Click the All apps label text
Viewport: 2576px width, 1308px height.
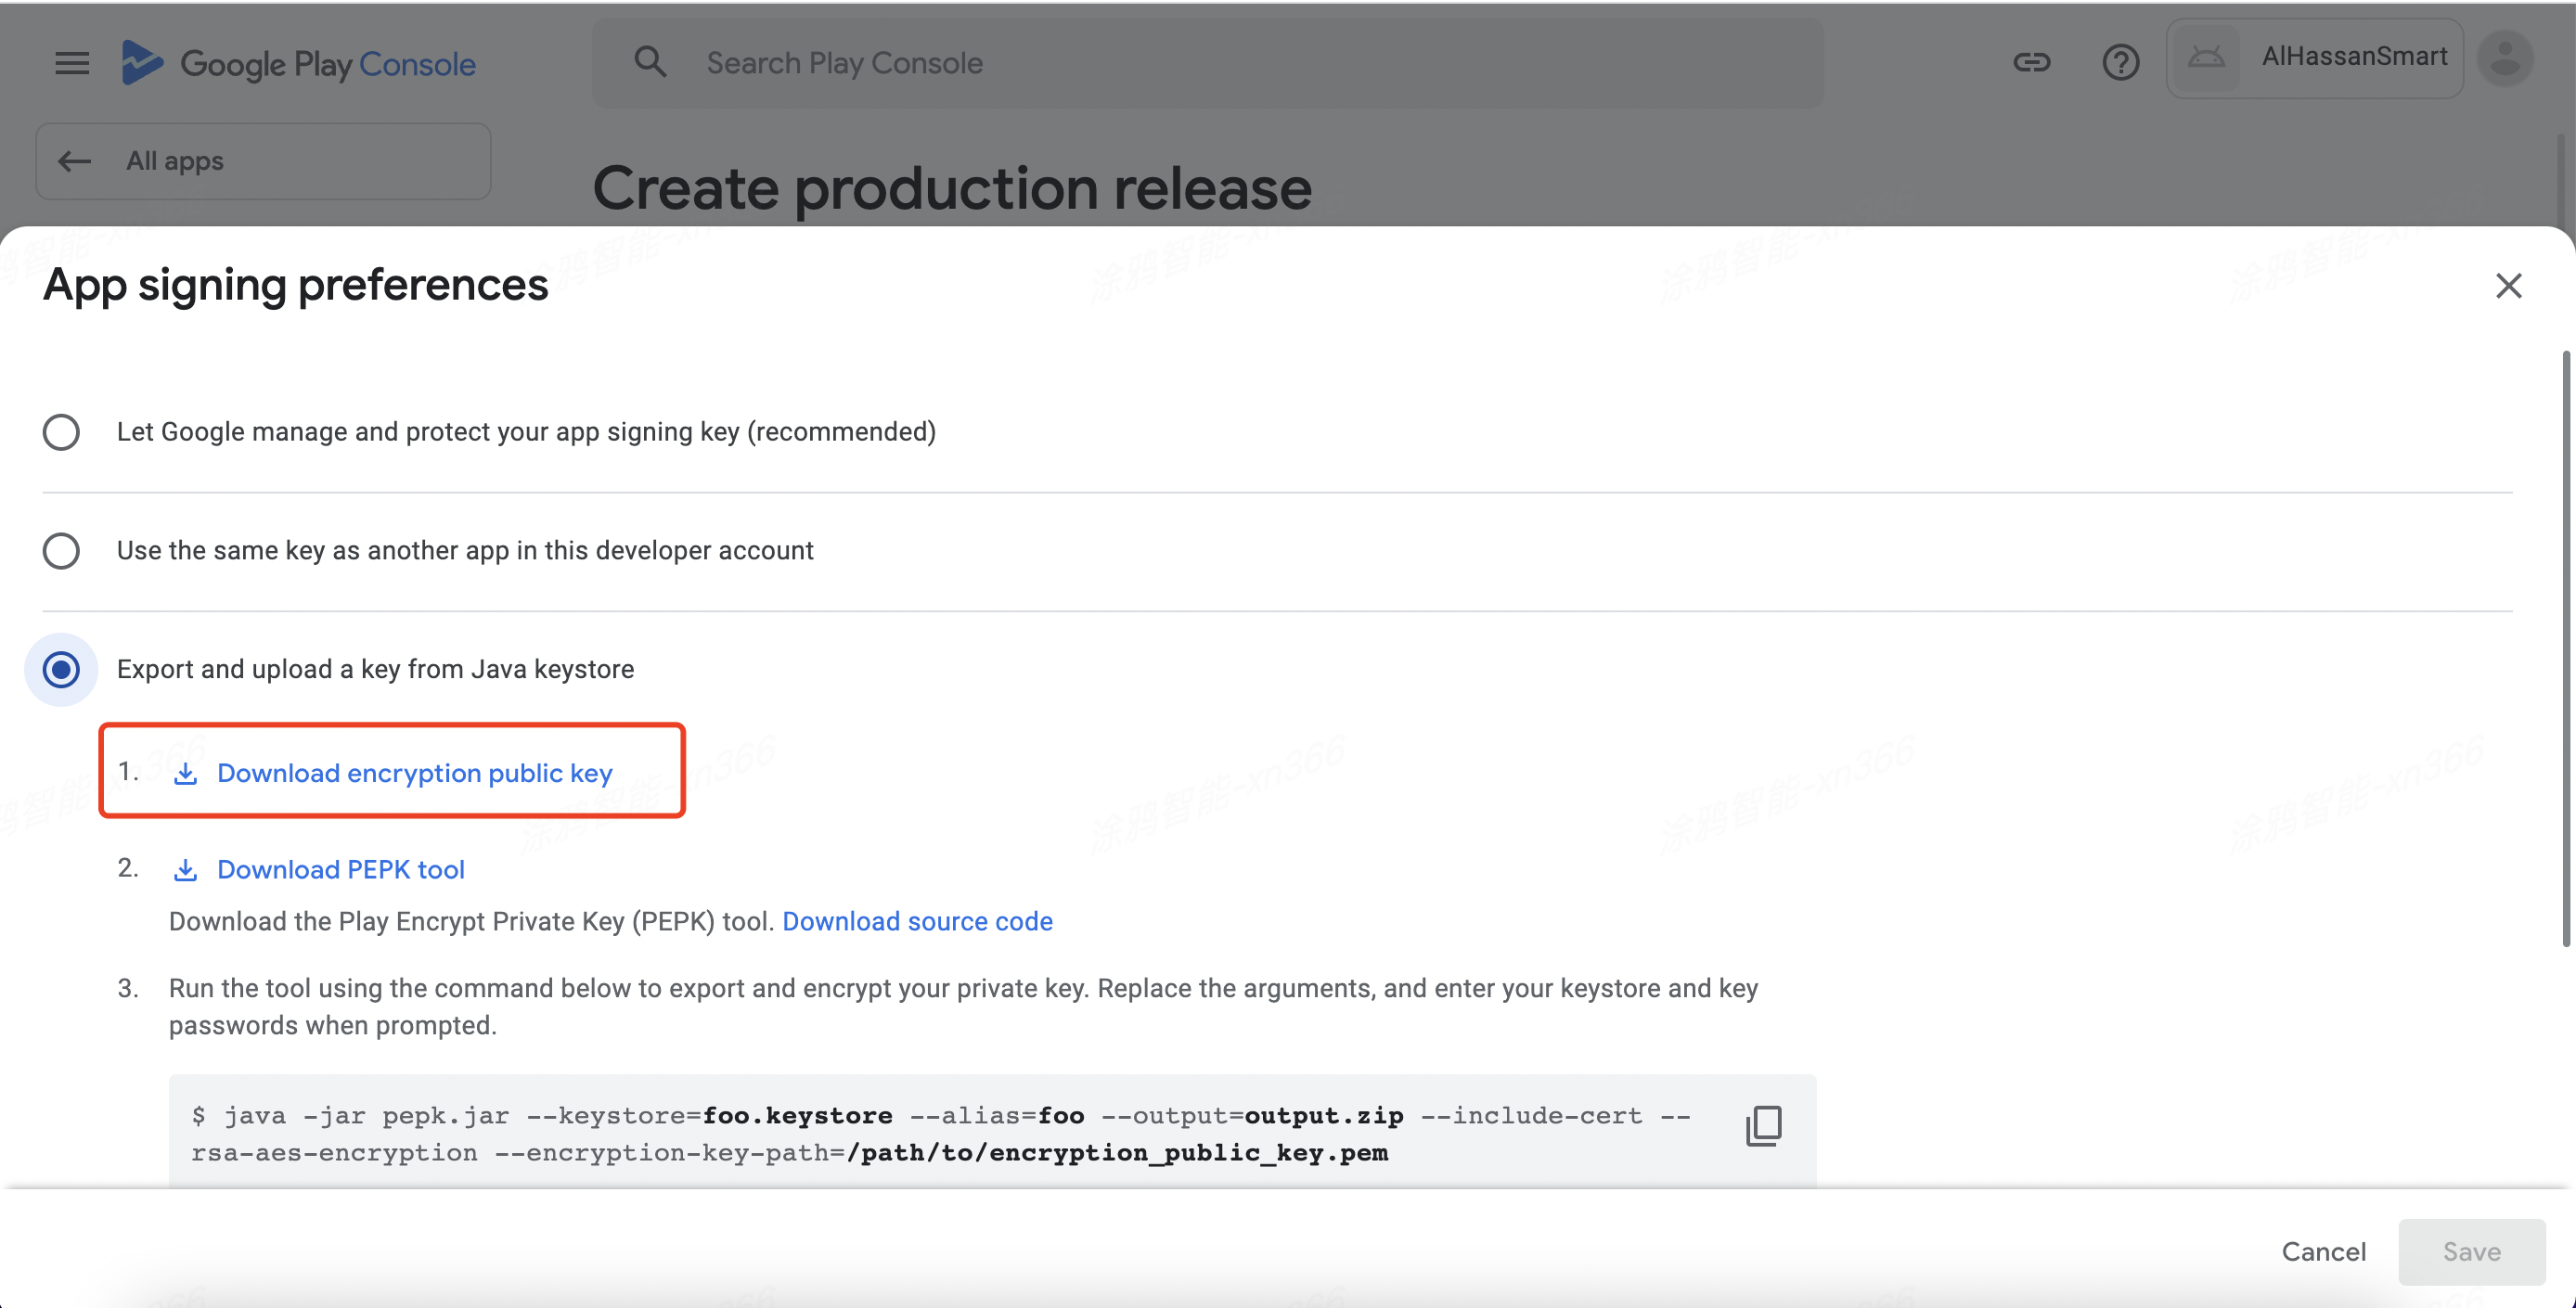pos(174,161)
